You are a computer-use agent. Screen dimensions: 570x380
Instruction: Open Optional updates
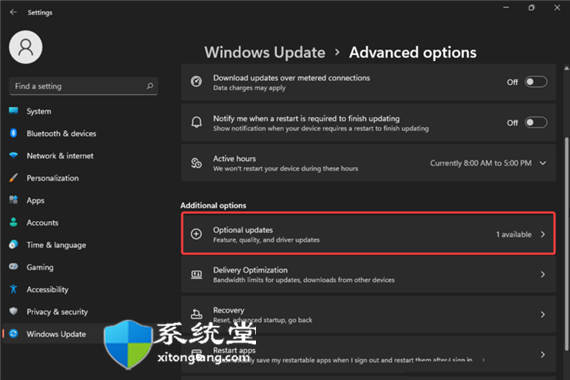368,234
